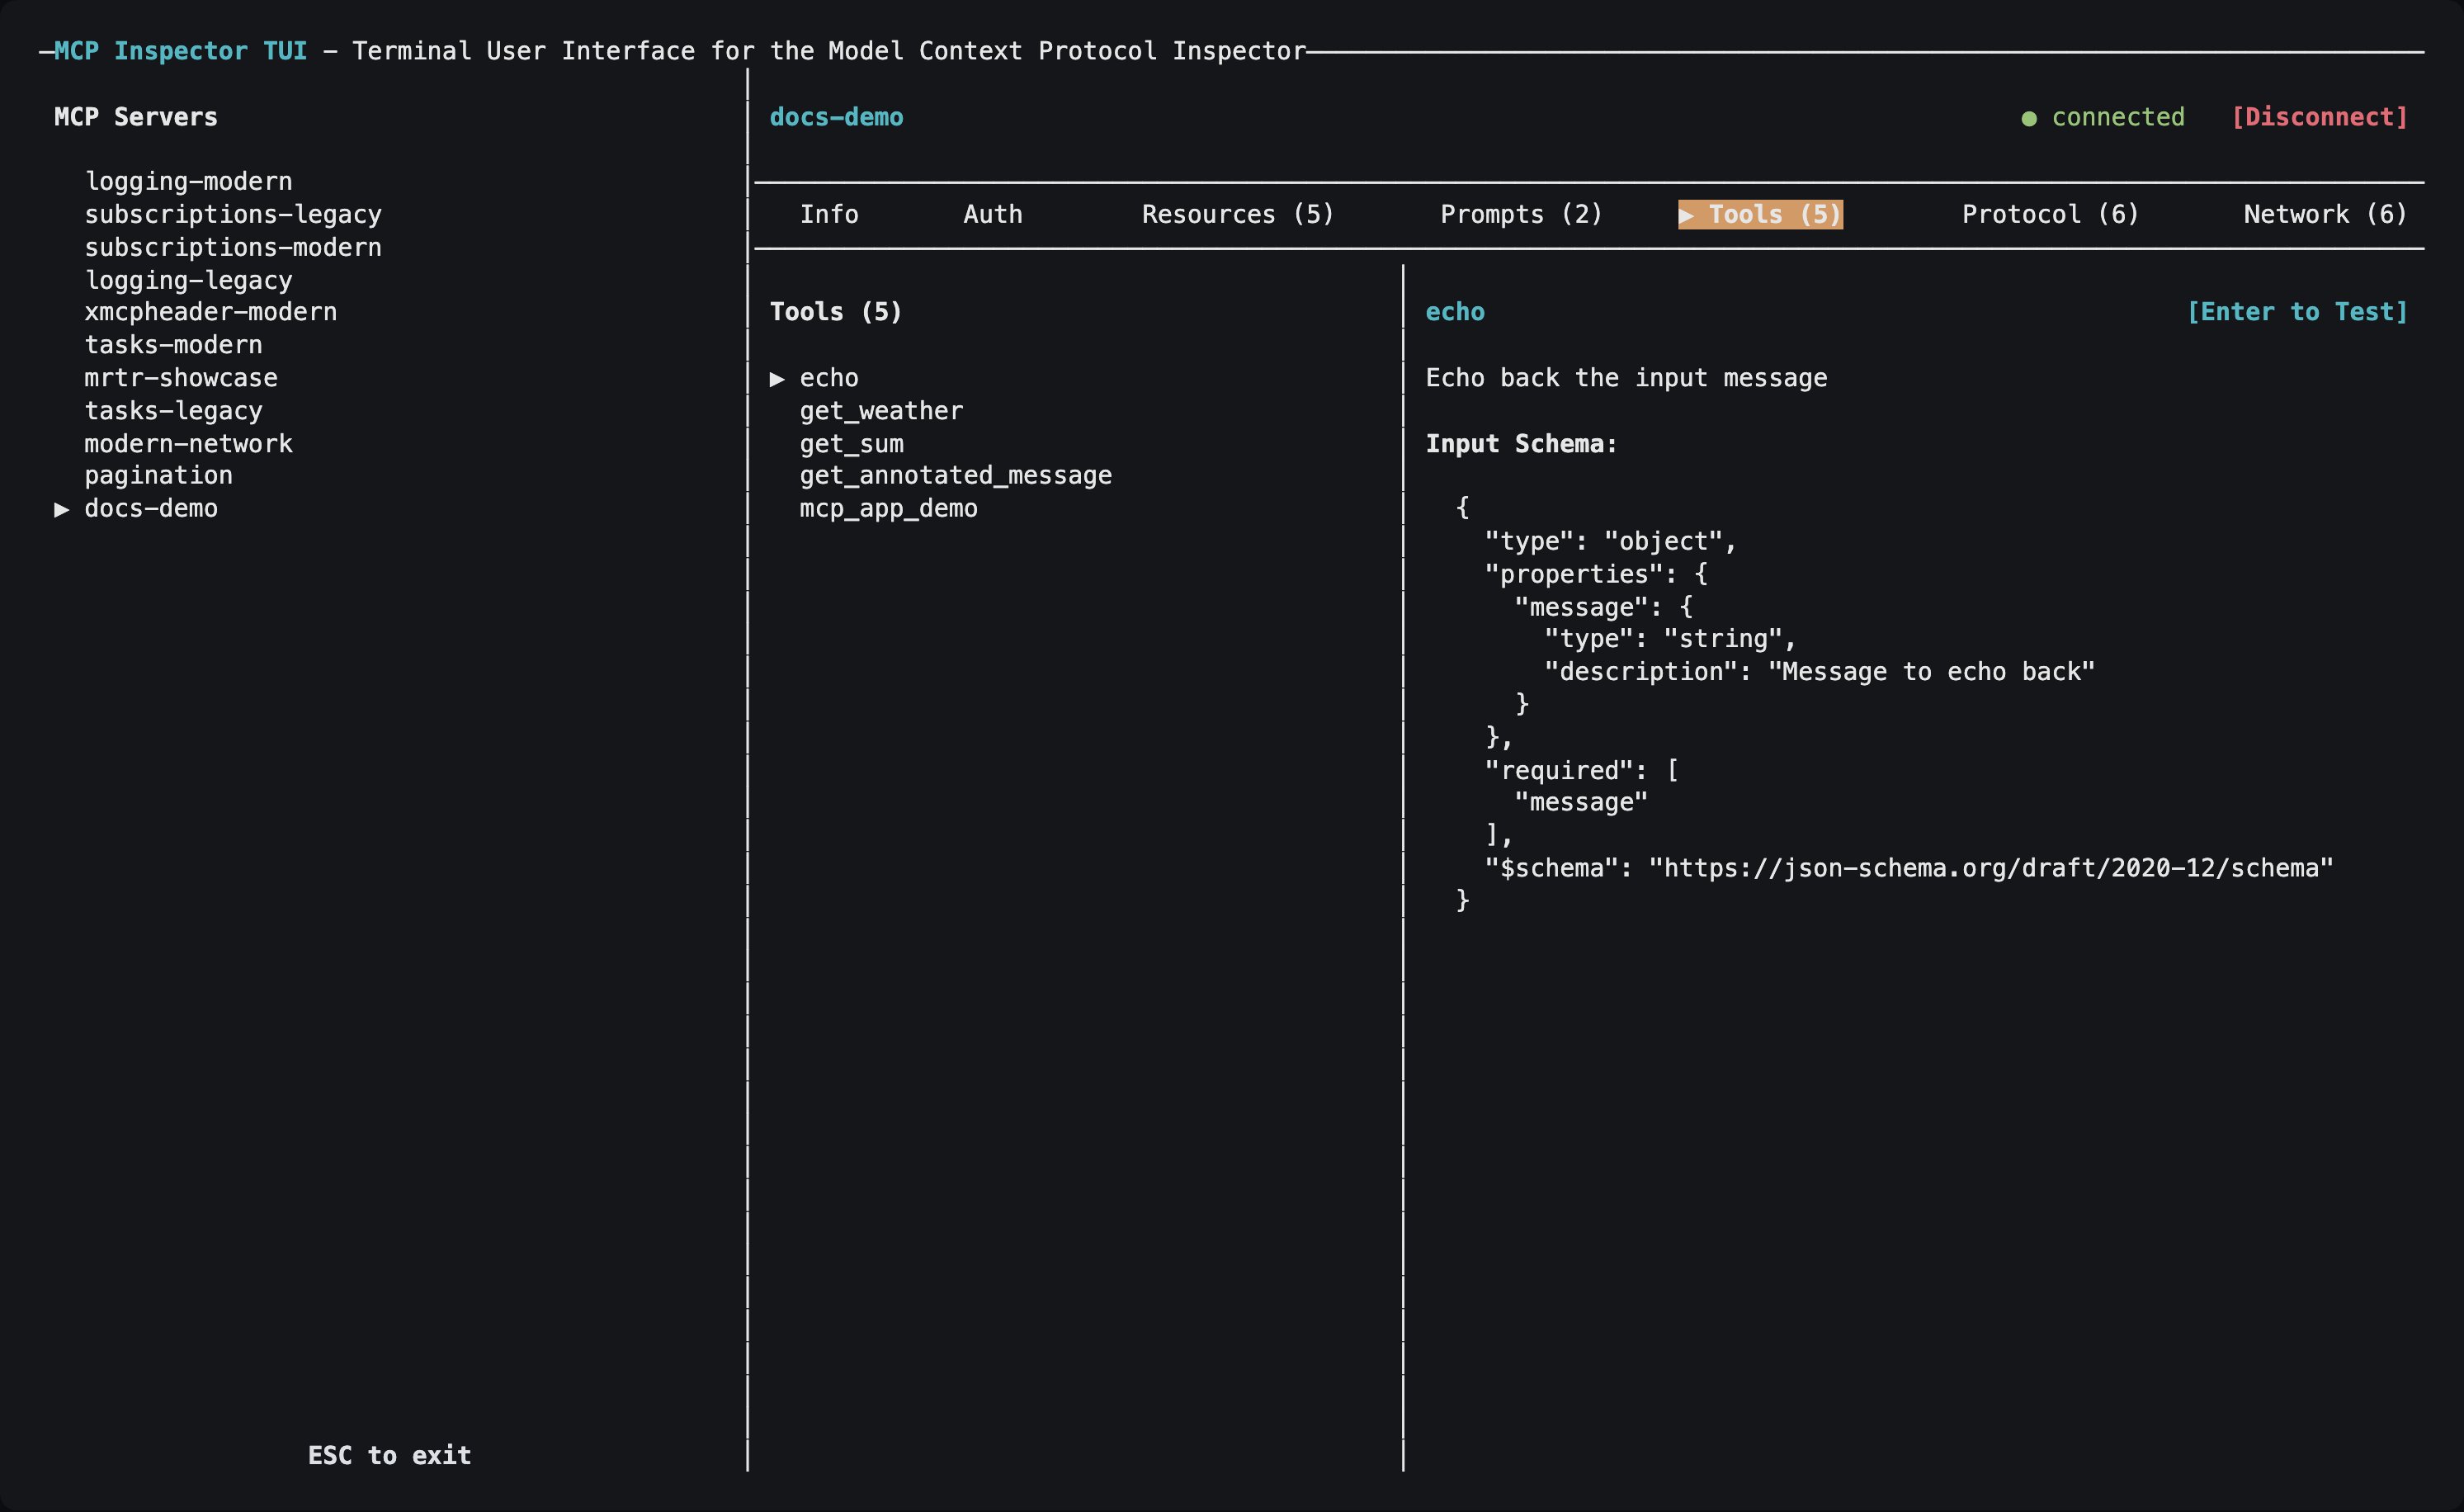2464x1512 pixels.
Task: Click the 'ESC to exit' hint
Action: click(389, 1455)
